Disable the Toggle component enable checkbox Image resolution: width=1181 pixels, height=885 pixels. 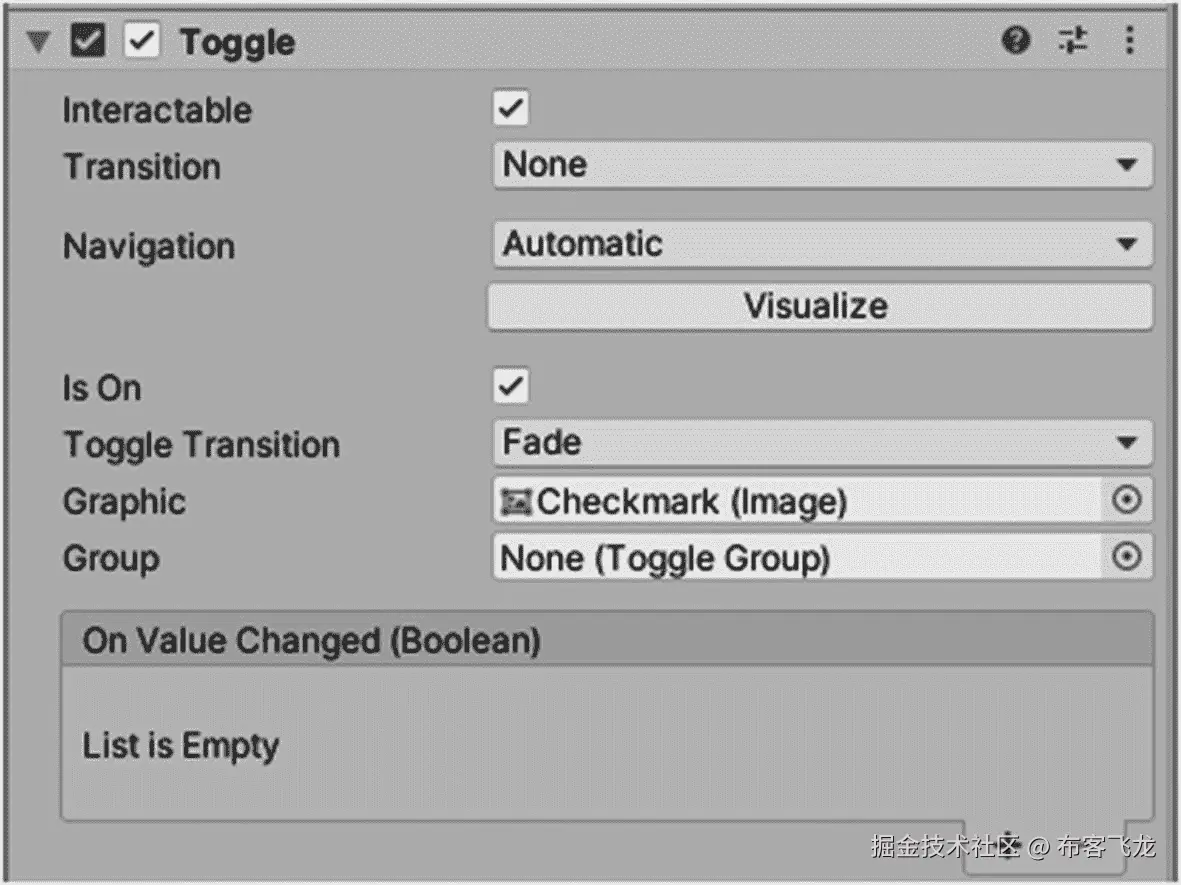pyautogui.click(x=142, y=40)
